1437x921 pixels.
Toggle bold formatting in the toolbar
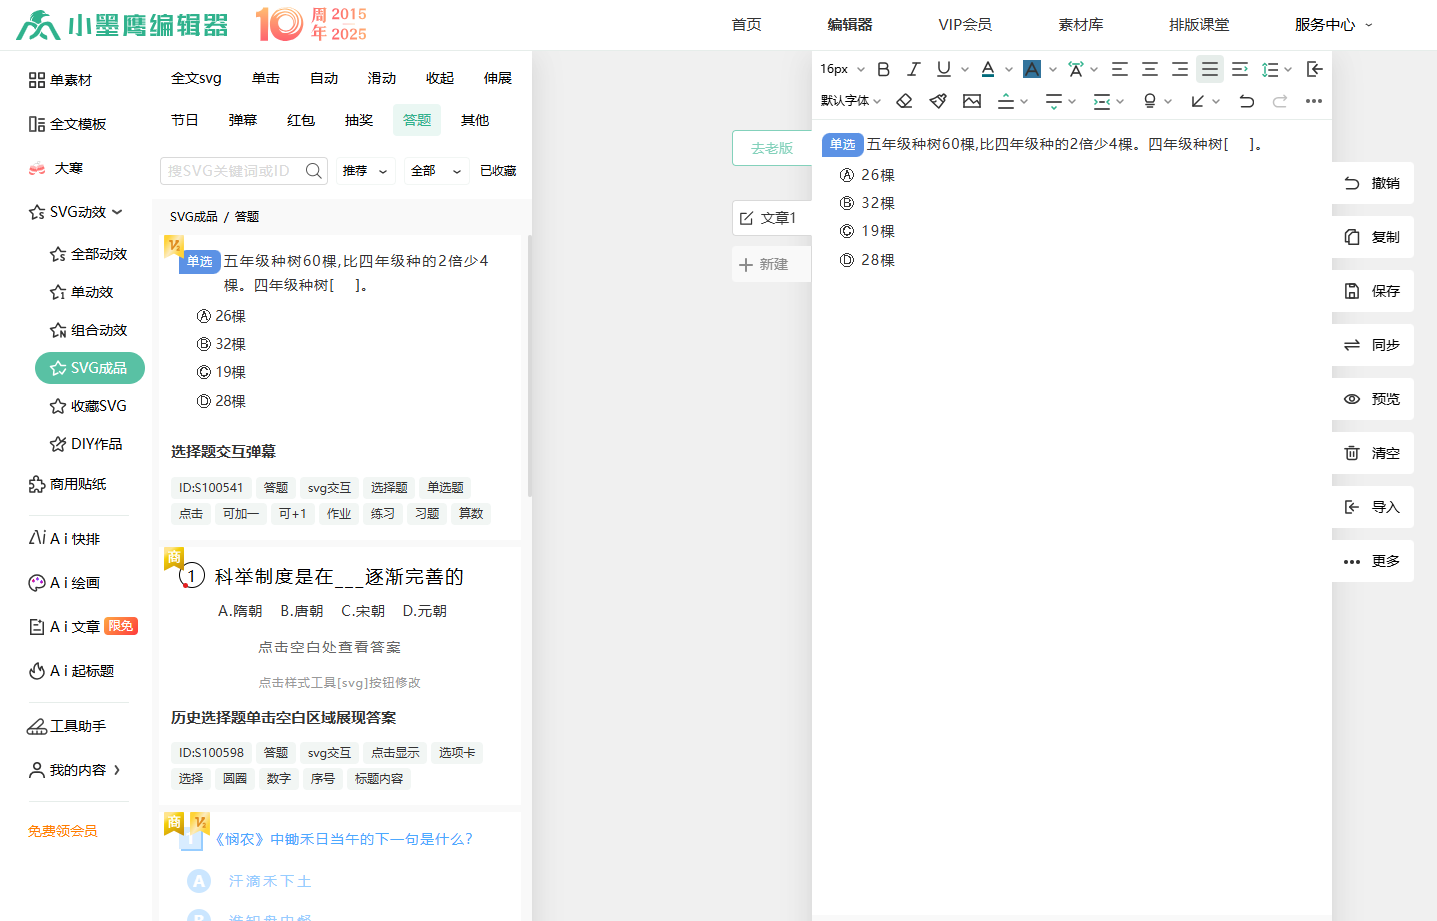coord(883,68)
